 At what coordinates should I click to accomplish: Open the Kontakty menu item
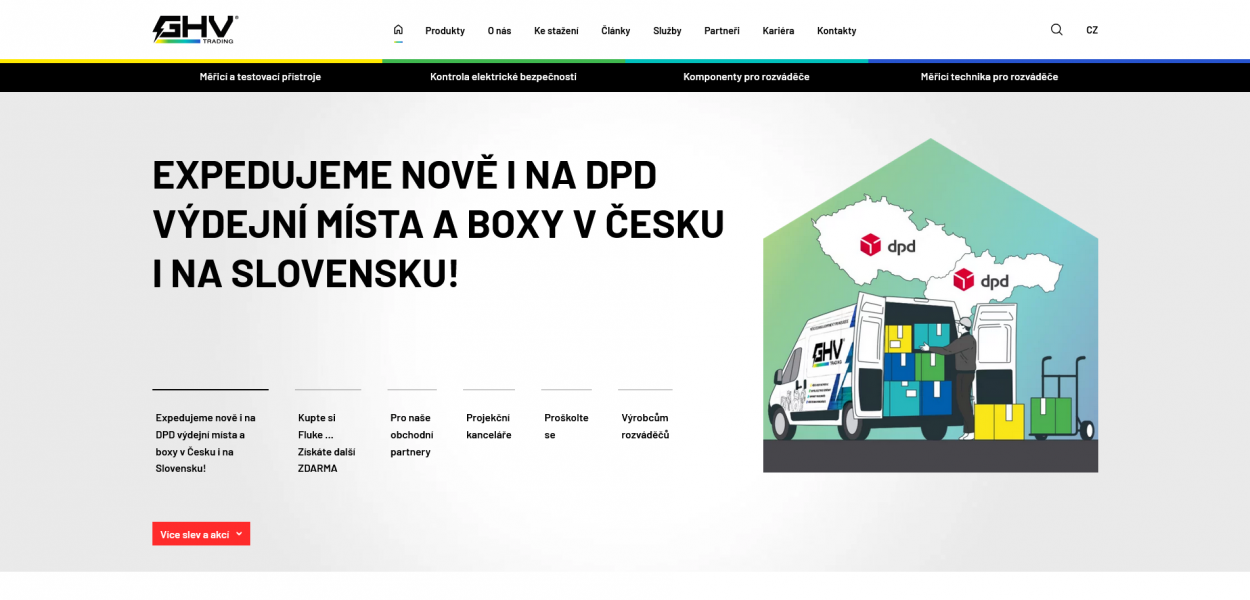(x=836, y=31)
